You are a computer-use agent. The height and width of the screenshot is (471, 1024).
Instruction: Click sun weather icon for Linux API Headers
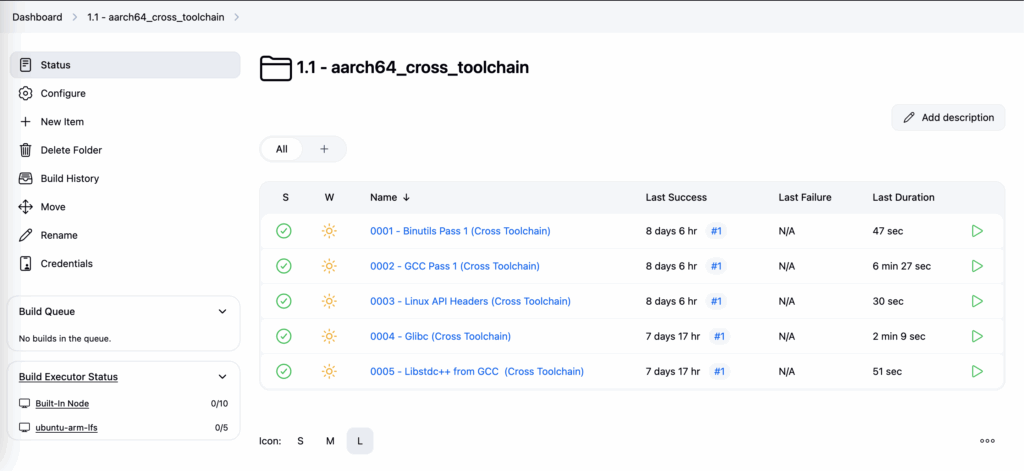tap(329, 301)
